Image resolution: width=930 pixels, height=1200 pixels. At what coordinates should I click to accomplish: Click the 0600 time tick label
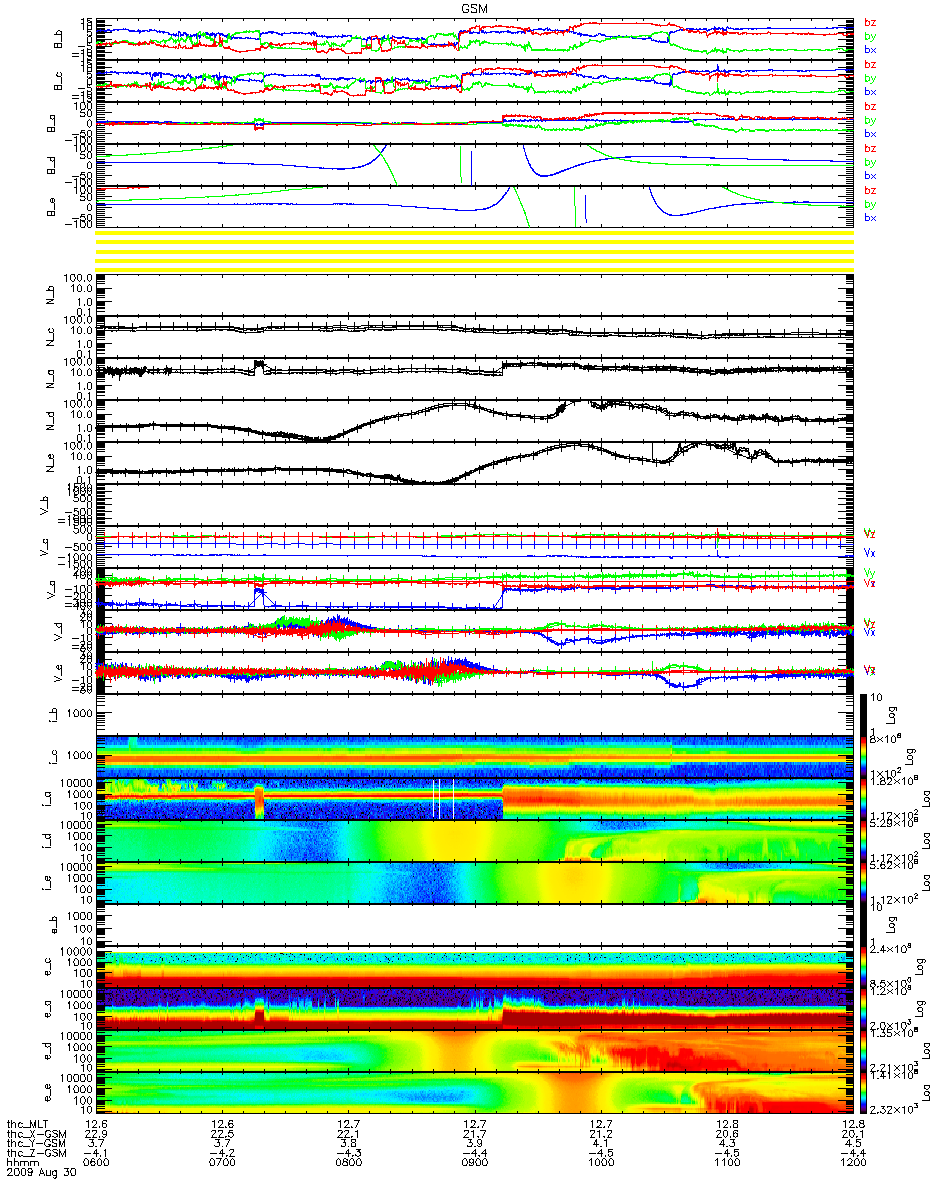tap(96, 1164)
